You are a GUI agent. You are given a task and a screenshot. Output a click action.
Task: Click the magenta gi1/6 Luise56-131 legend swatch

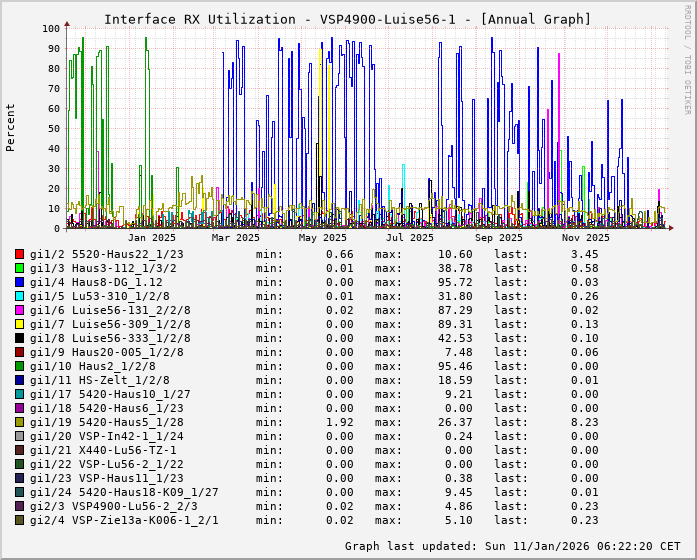[x=20, y=310]
